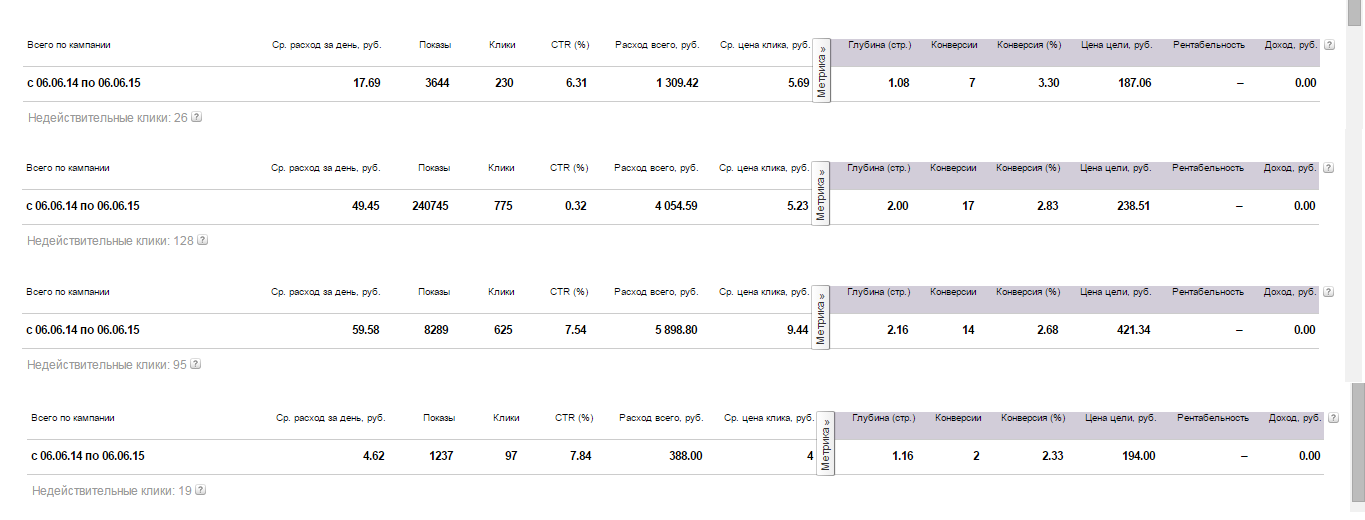Image resolution: width=1365 pixels, height=520 pixels.
Task: Click Доход help icon in 187.06 goal-price table
Action: click(1329, 45)
